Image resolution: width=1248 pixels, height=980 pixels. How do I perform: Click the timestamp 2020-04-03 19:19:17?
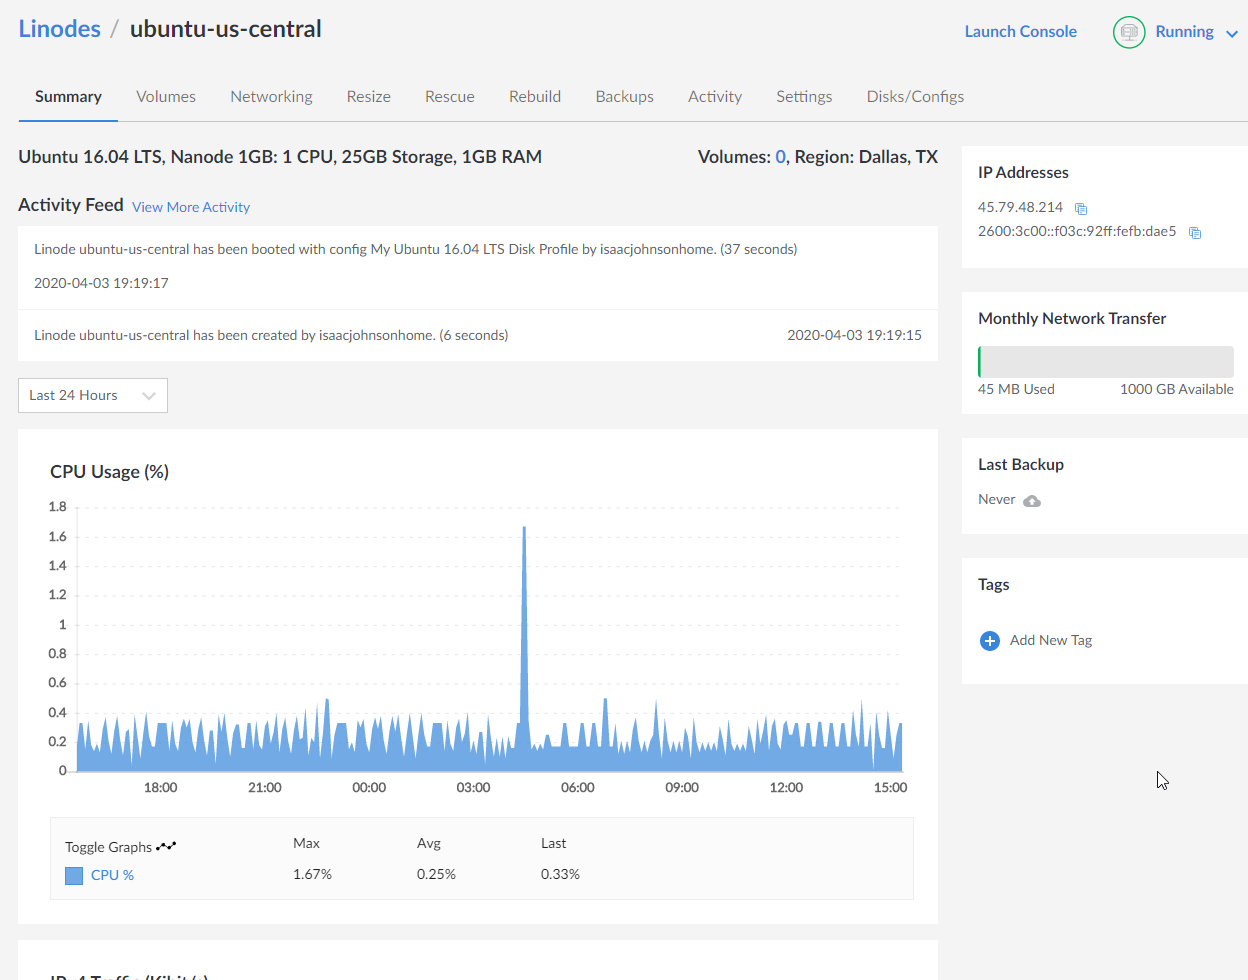pos(101,284)
